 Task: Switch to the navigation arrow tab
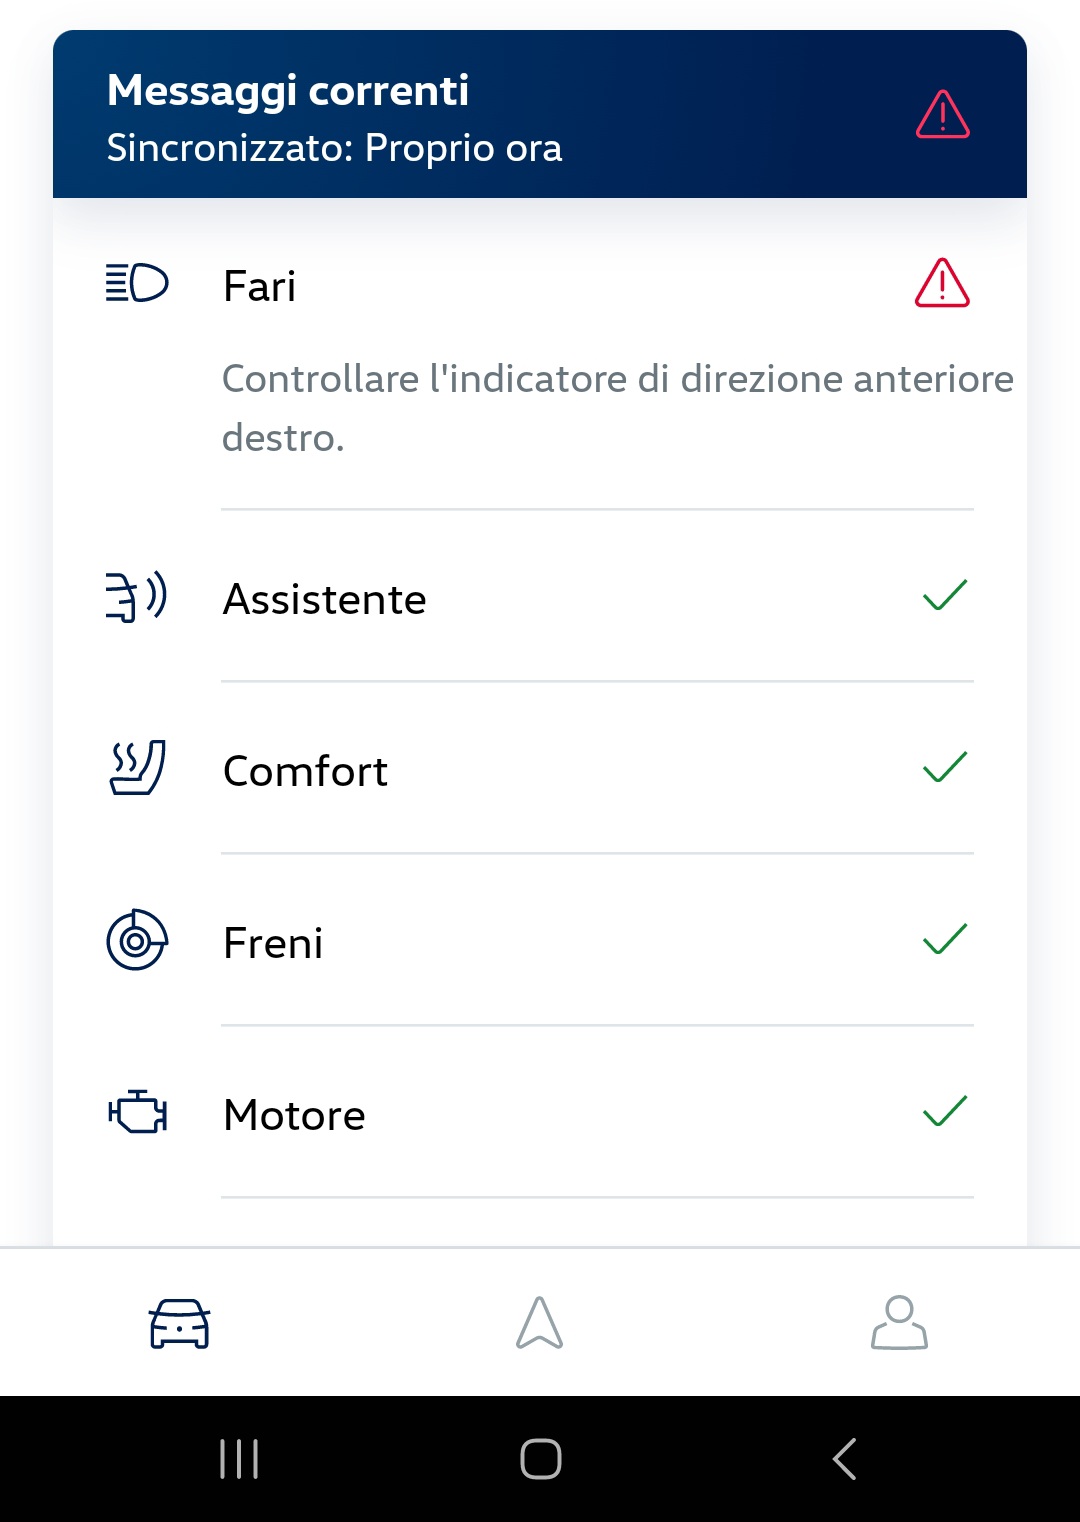pyautogui.click(x=540, y=1322)
